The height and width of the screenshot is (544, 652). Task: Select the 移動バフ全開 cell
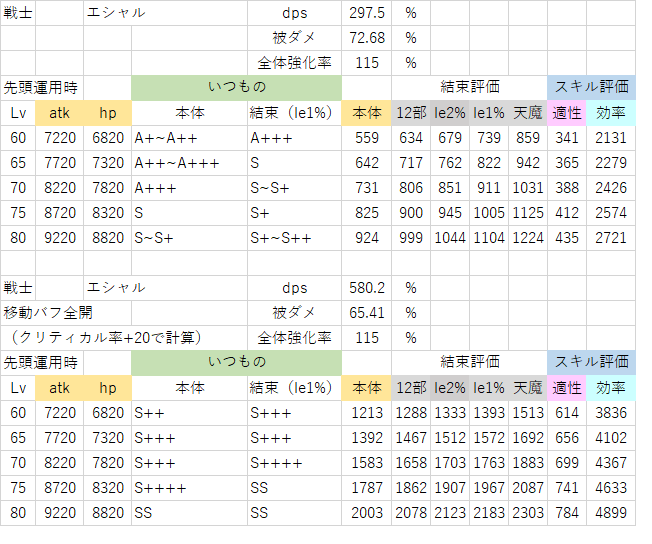point(66,313)
